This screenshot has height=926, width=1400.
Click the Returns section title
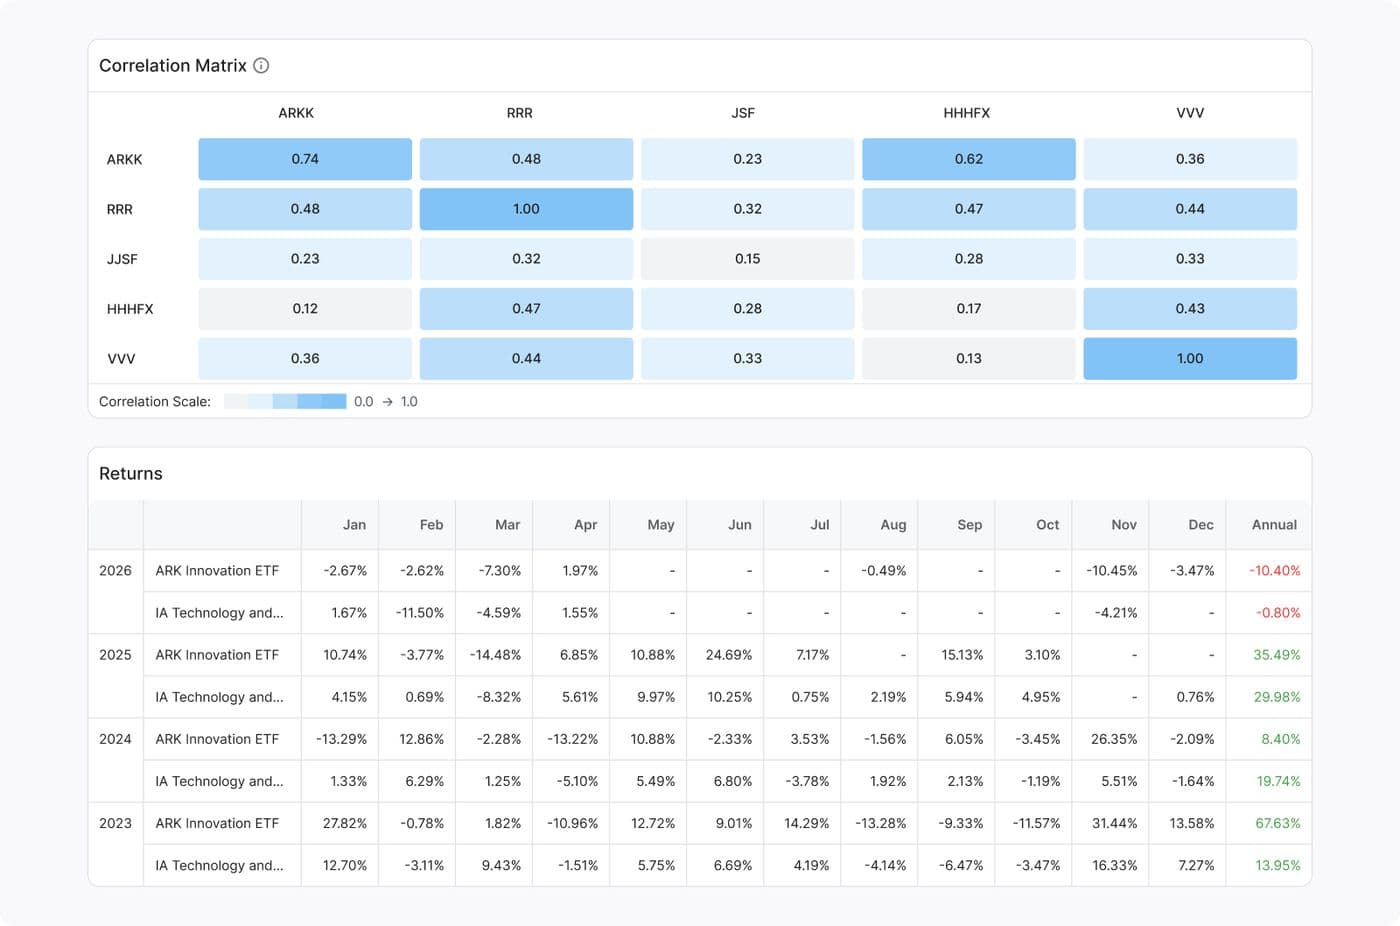(131, 474)
